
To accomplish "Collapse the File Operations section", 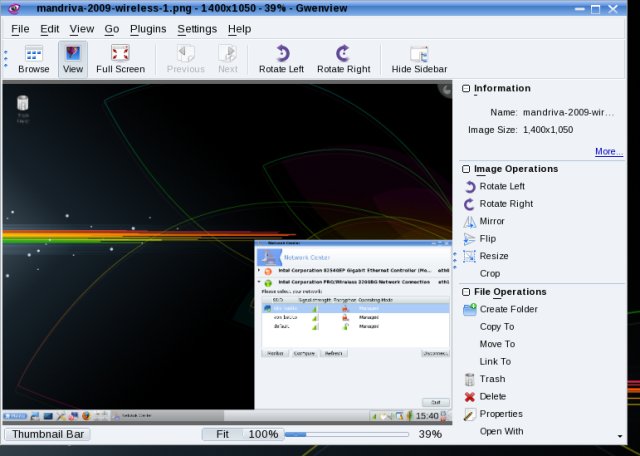I will coord(466,292).
